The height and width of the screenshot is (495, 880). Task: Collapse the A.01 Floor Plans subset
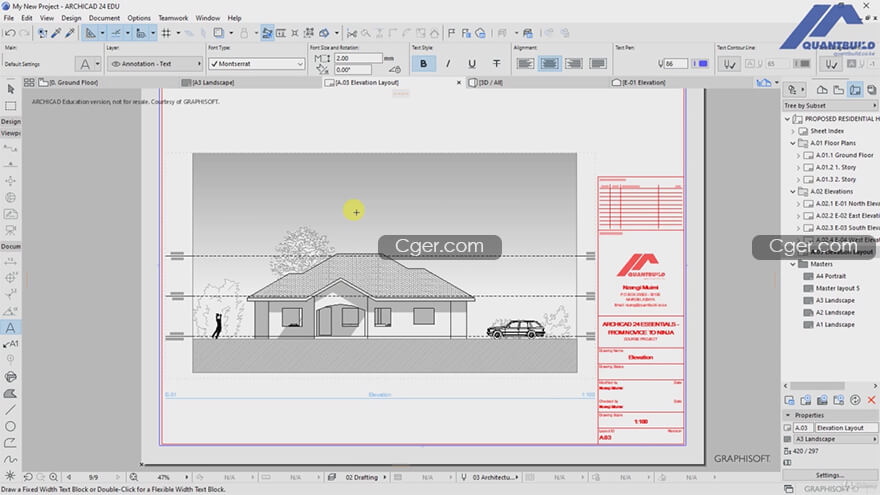793,143
